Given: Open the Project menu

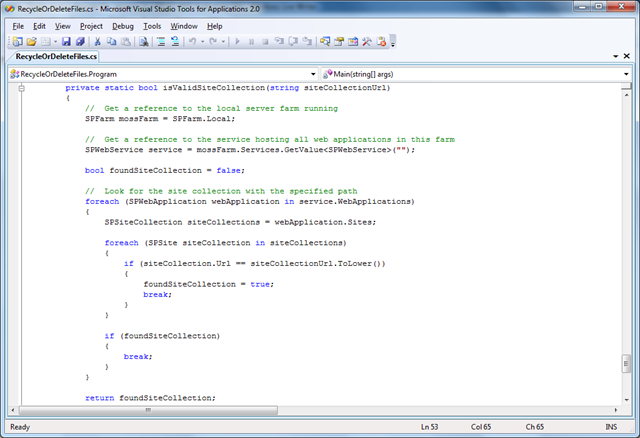Looking at the screenshot, I should pos(91,25).
